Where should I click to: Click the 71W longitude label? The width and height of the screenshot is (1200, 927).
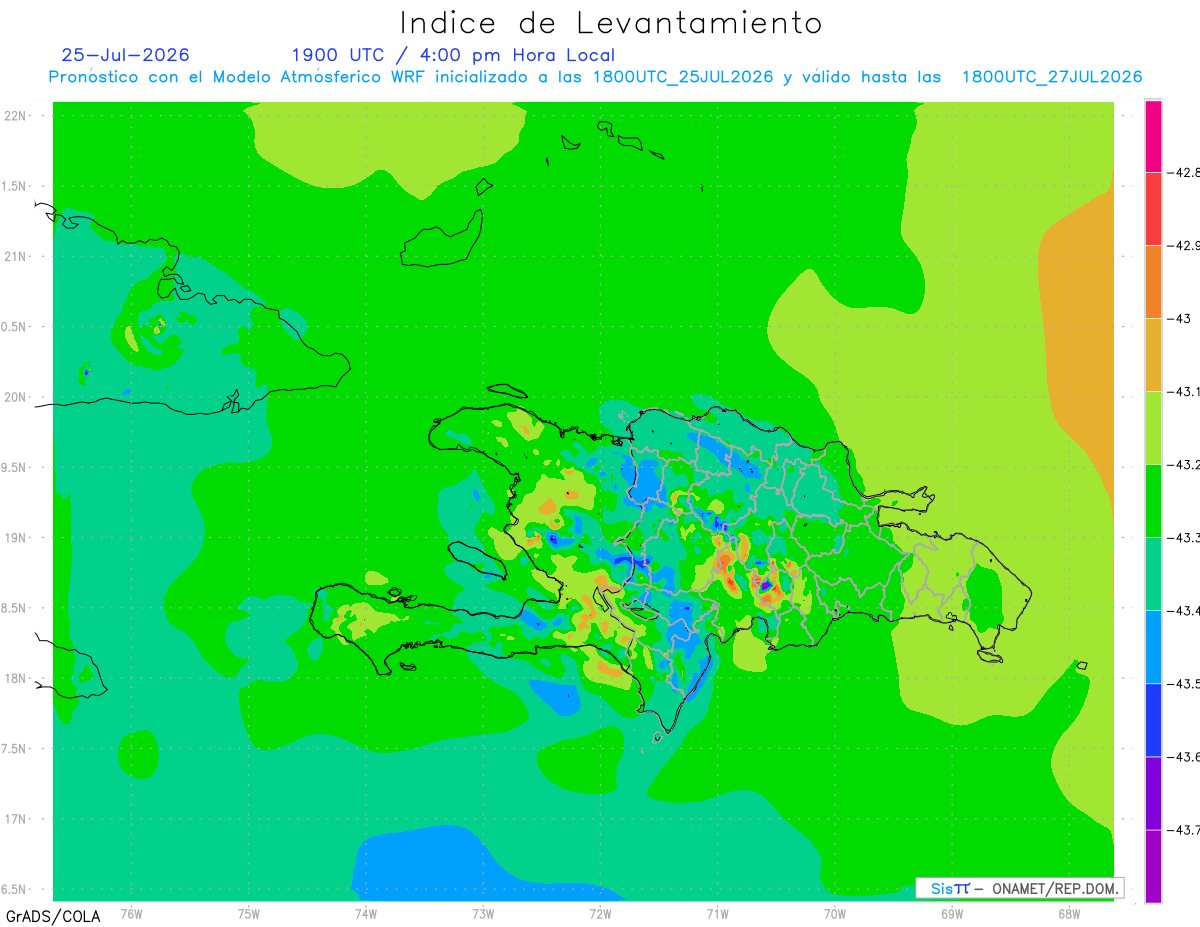pyautogui.click(x=717, y=913)
